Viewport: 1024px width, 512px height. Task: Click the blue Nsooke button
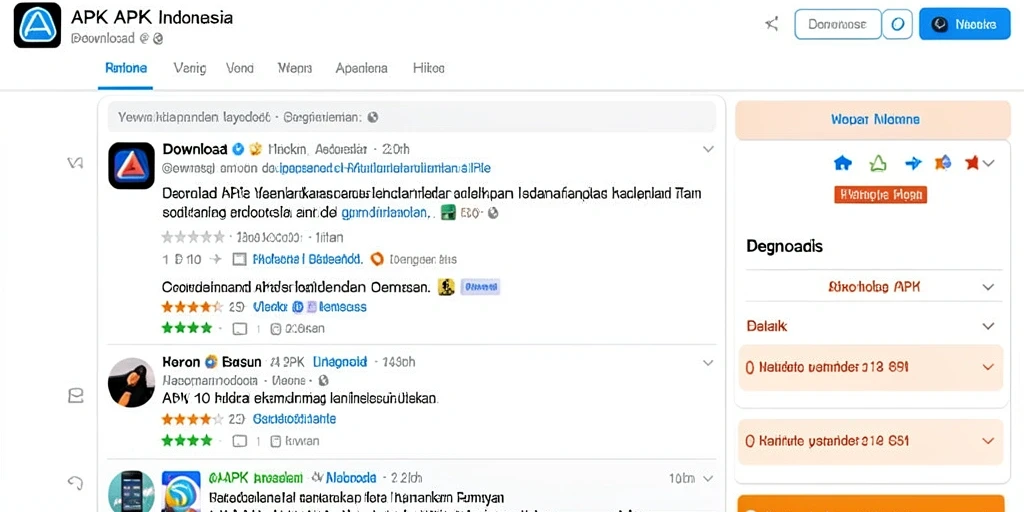965,24
